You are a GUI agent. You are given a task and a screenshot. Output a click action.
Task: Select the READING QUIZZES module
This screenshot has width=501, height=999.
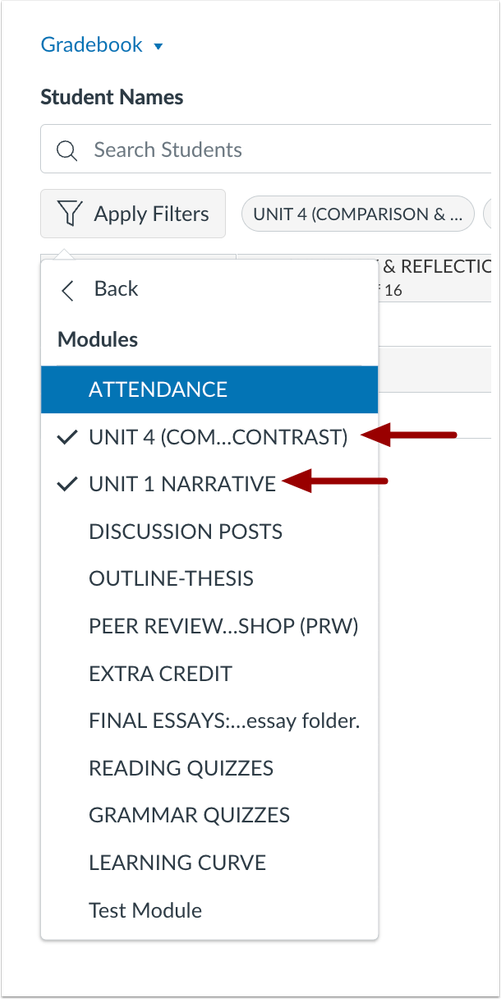(x=210, y=768)
